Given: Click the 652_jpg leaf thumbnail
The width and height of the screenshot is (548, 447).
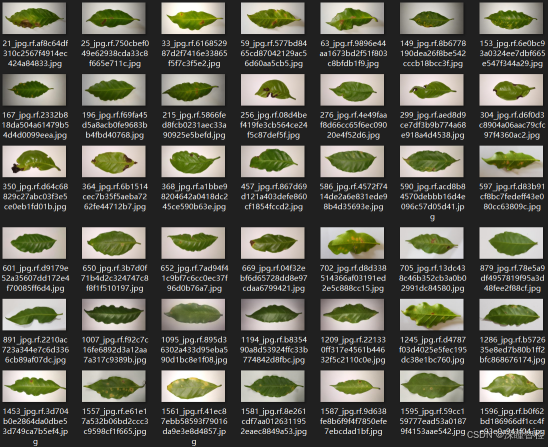Looking at the screenshot, I should [x=193, y=243].
